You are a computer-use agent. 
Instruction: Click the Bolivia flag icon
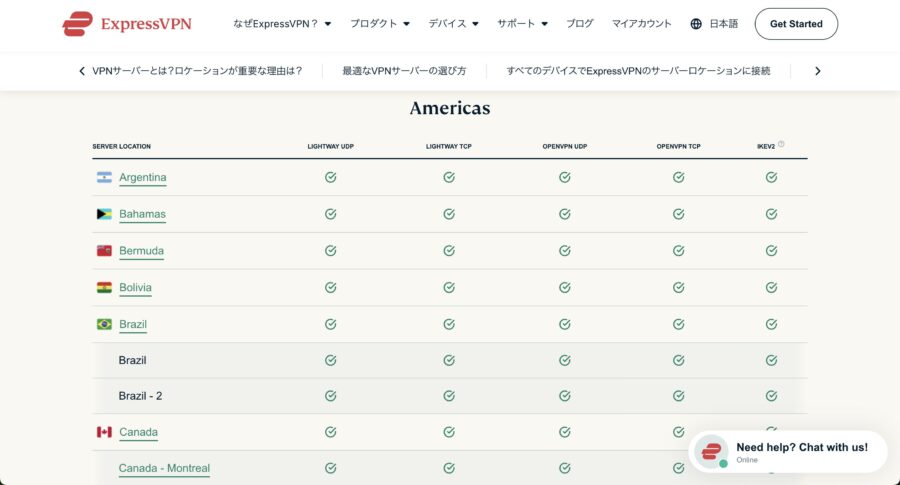click(104, 288)
